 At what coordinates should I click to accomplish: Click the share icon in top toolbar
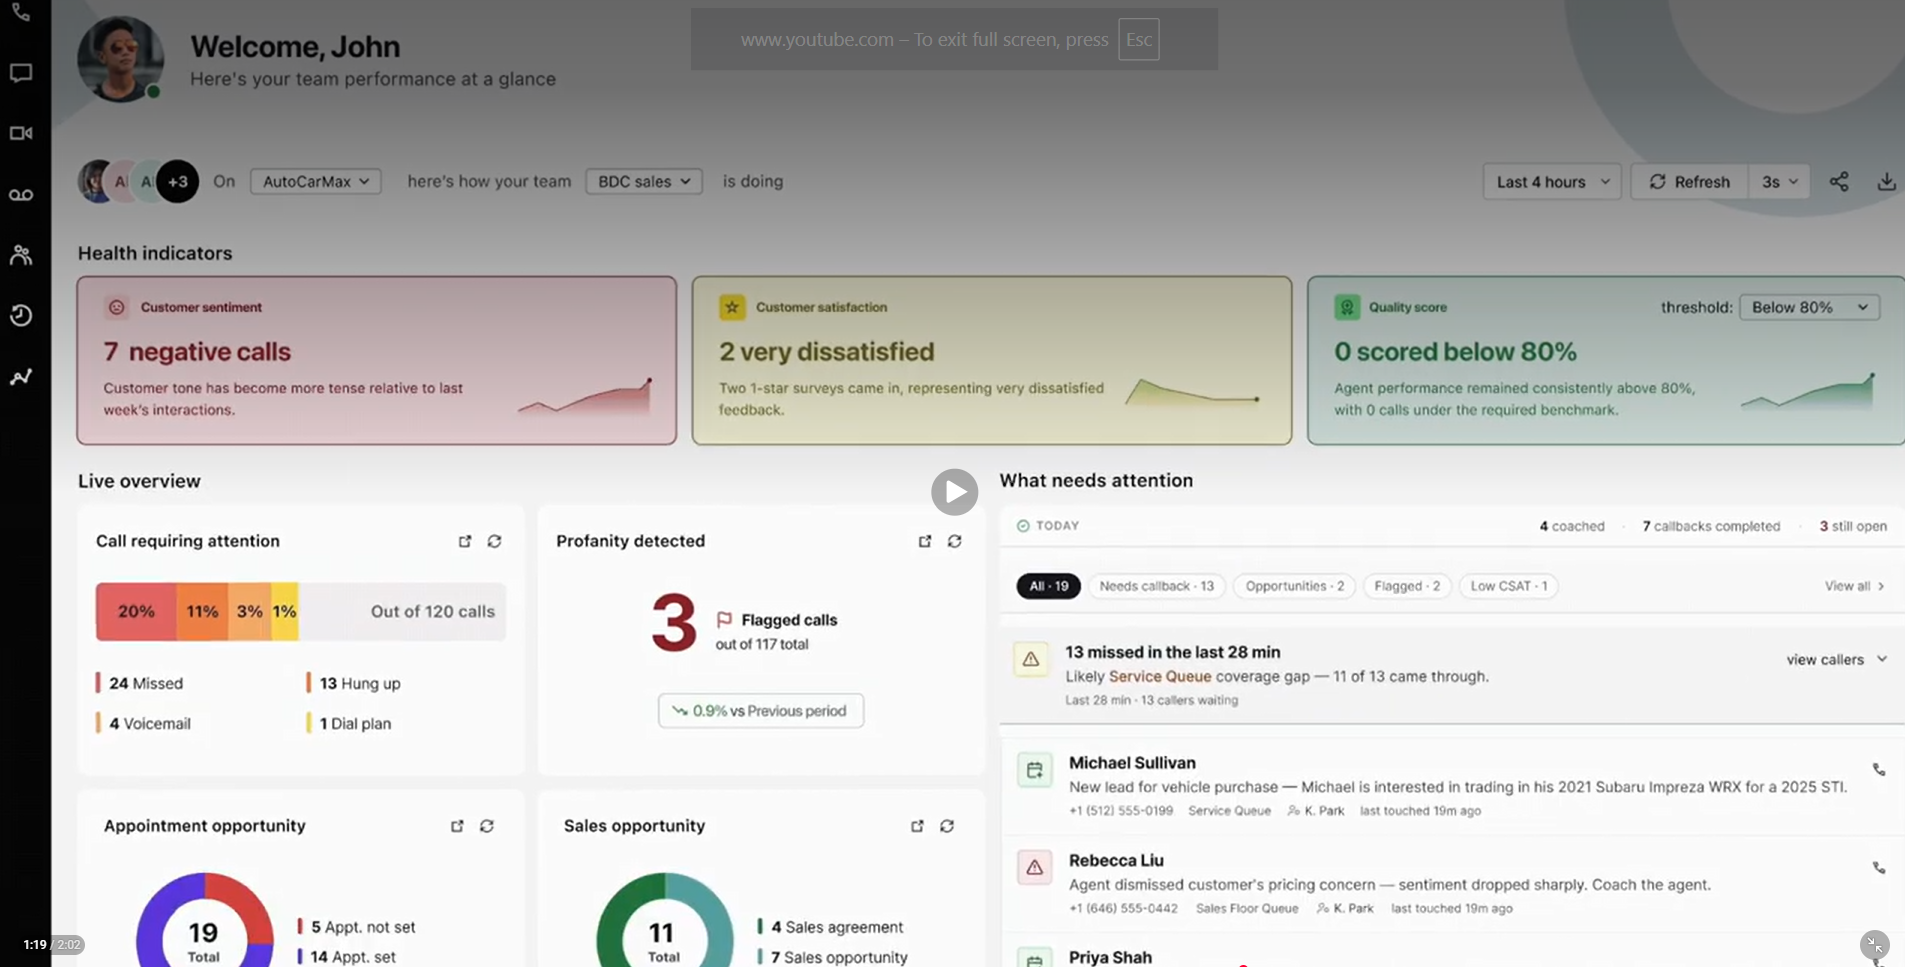click(1839, 181)
